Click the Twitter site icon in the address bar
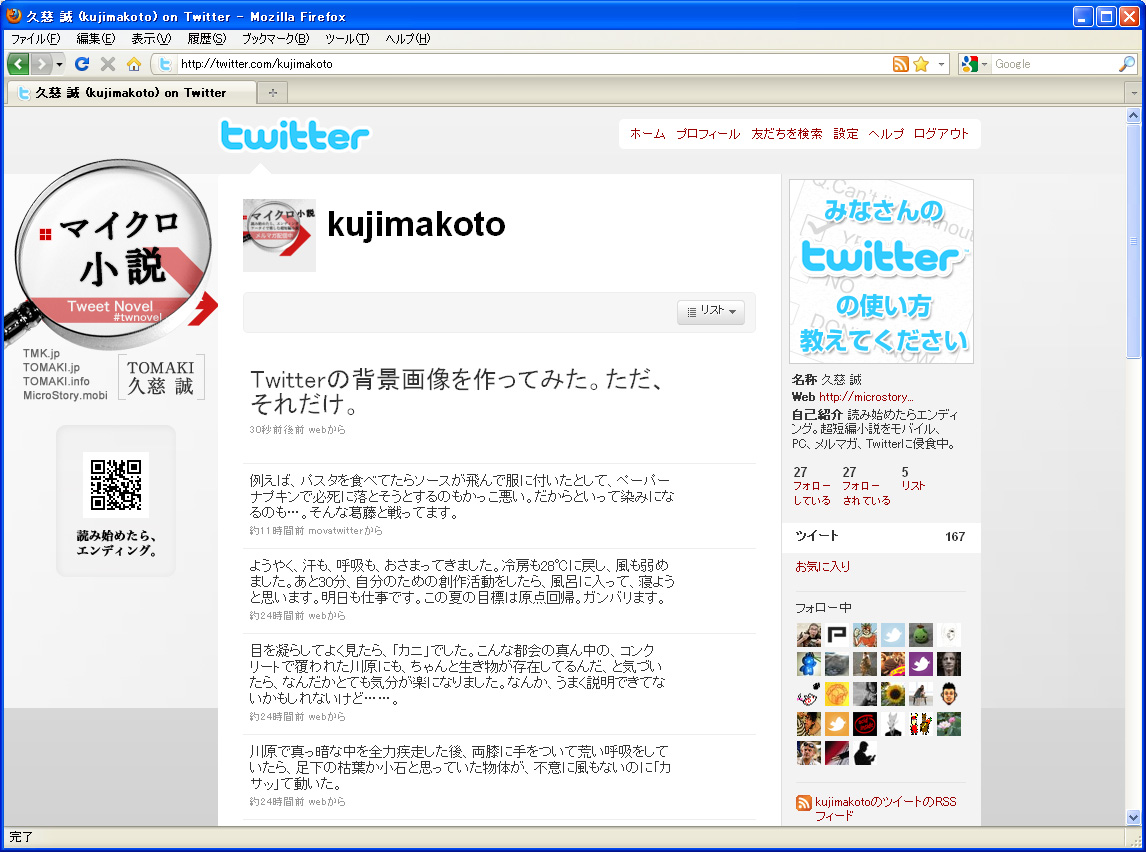This screenshot has width=1146, height=852. click(165, 64)
